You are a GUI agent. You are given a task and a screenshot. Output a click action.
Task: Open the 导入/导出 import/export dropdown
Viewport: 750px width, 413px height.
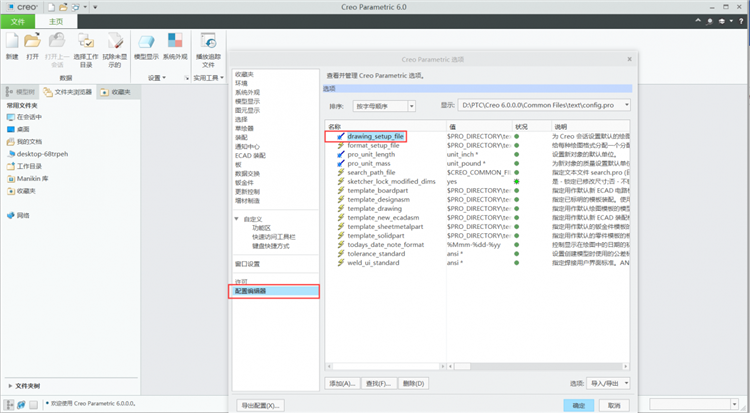point(626,383)
